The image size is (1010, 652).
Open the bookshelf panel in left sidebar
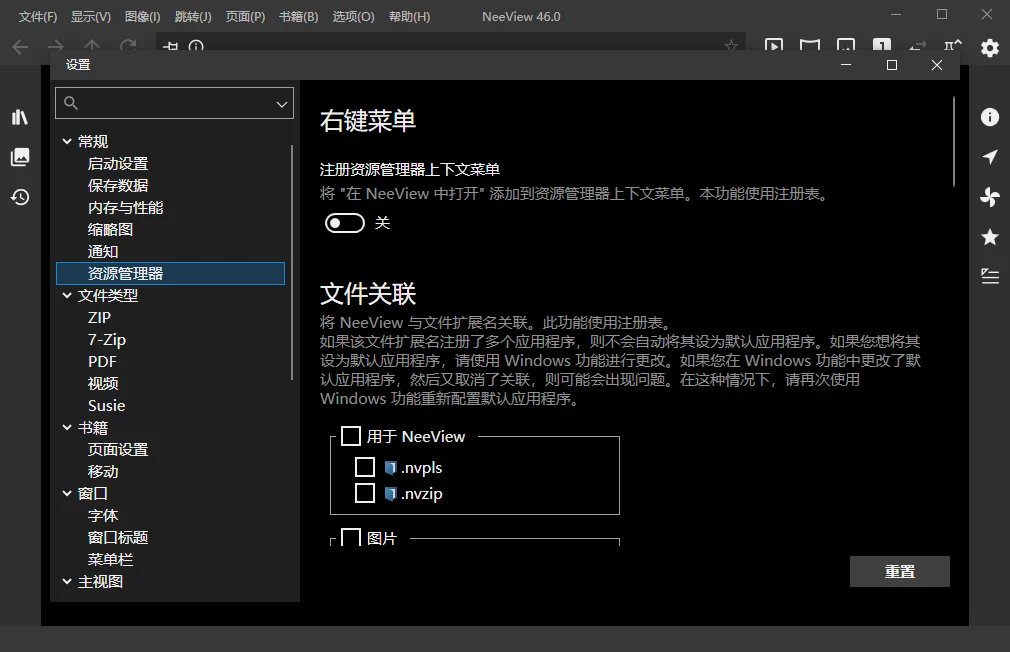20,117
